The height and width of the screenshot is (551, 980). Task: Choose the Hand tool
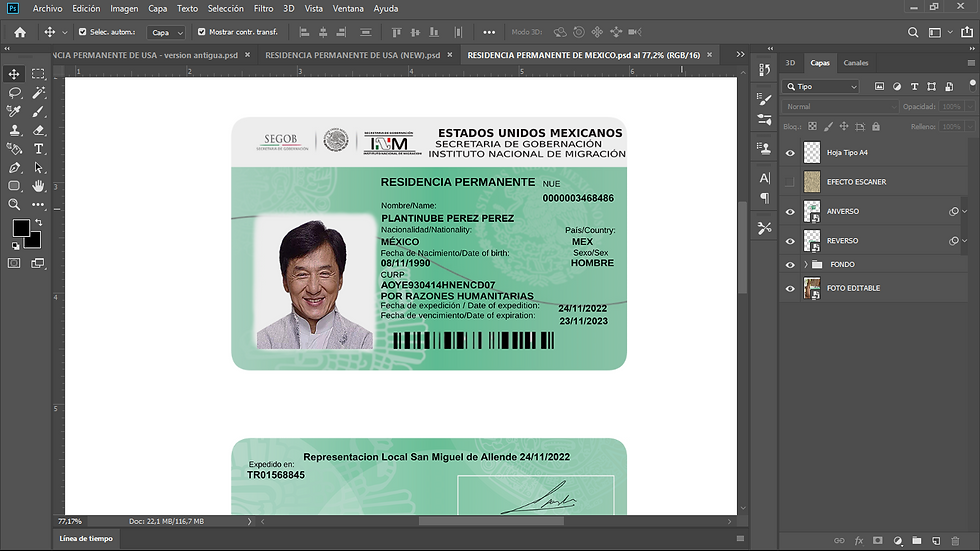38,185
